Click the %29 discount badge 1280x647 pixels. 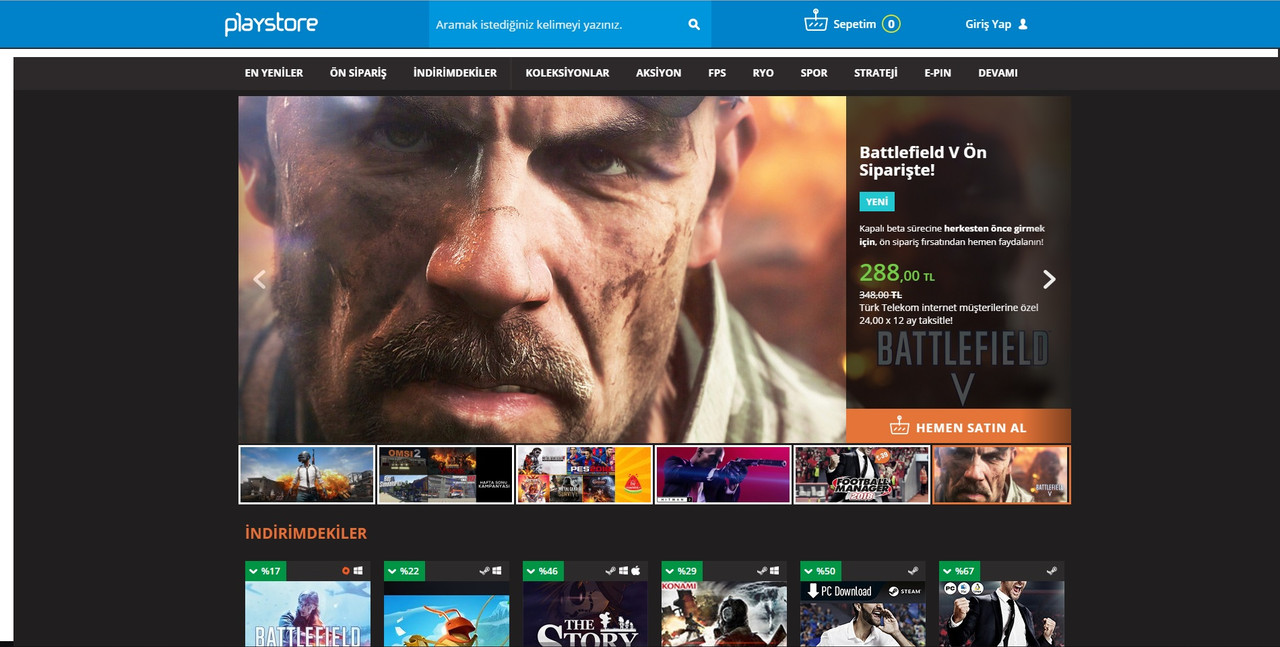click(x=683, y=571)
